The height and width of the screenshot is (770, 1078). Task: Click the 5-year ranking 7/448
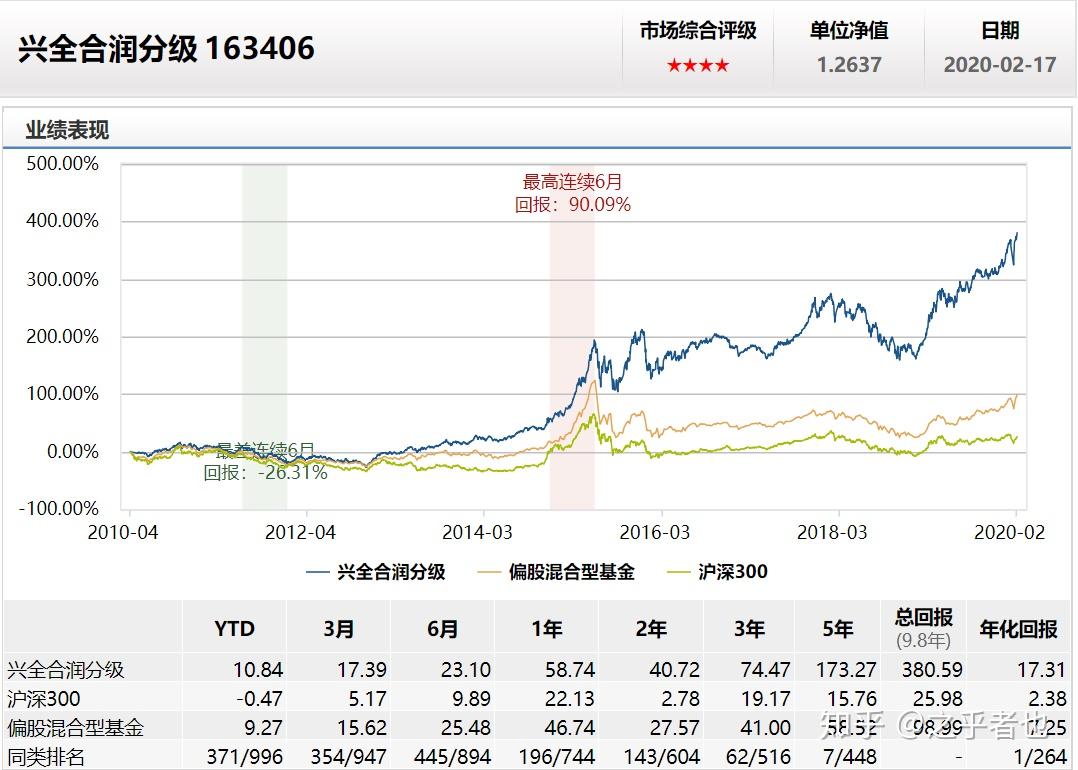[850, 758]
